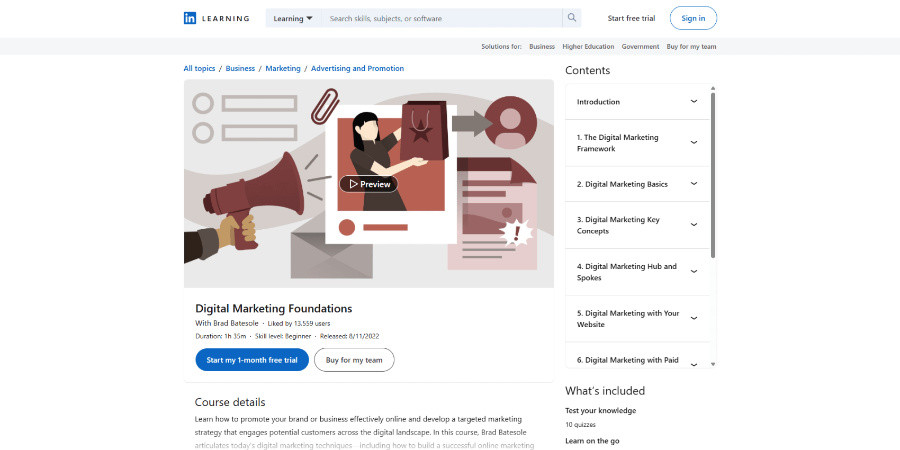900x450 pixels.
Task: Click the 'Duration: 1h 35m' text
Action: [x=220, y=336]
